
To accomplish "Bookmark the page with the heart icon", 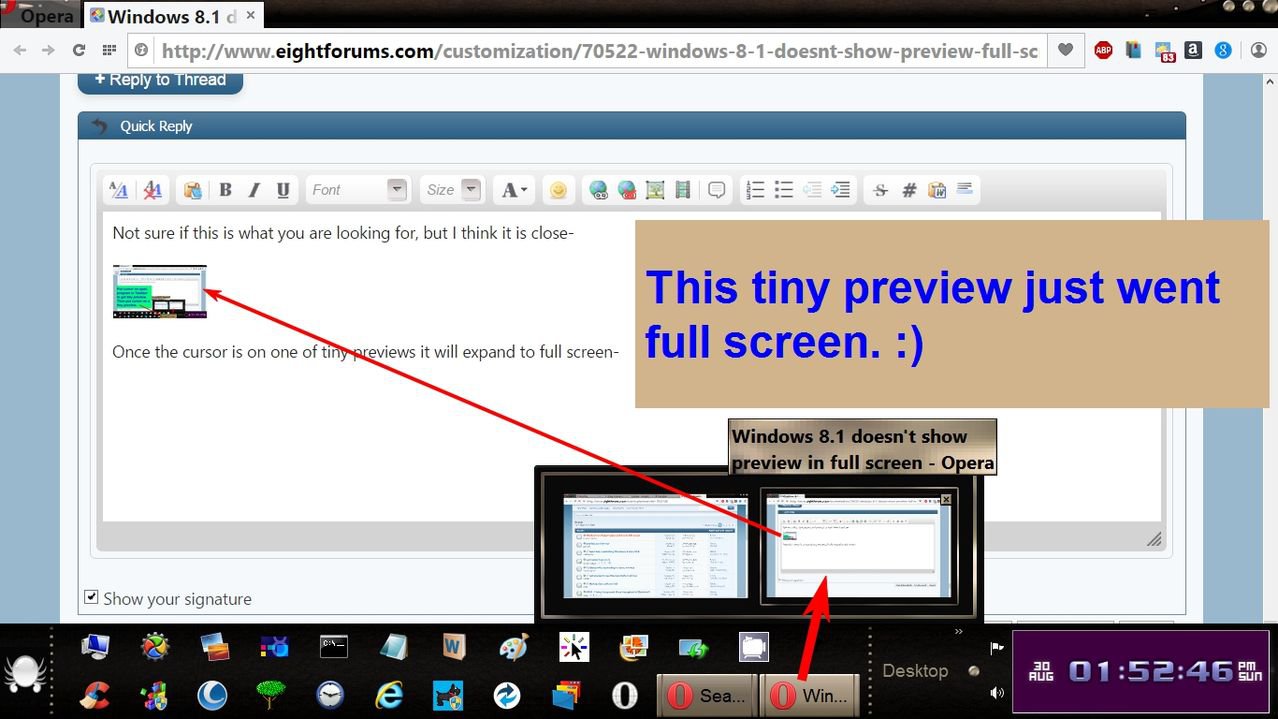I will click(1066, 50).
